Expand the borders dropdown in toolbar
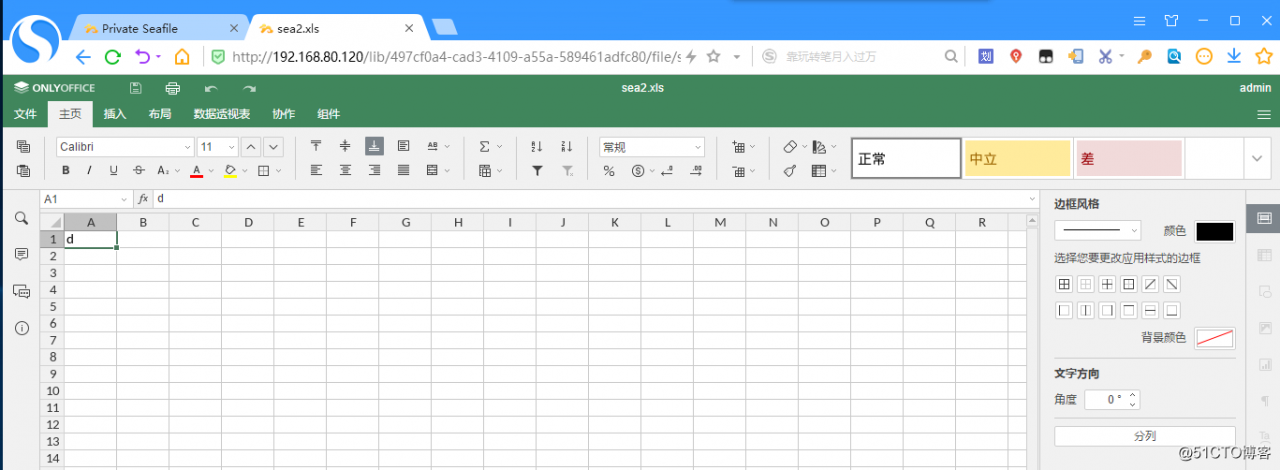The height and width of the screenshot is (470, 1280). 279,171
